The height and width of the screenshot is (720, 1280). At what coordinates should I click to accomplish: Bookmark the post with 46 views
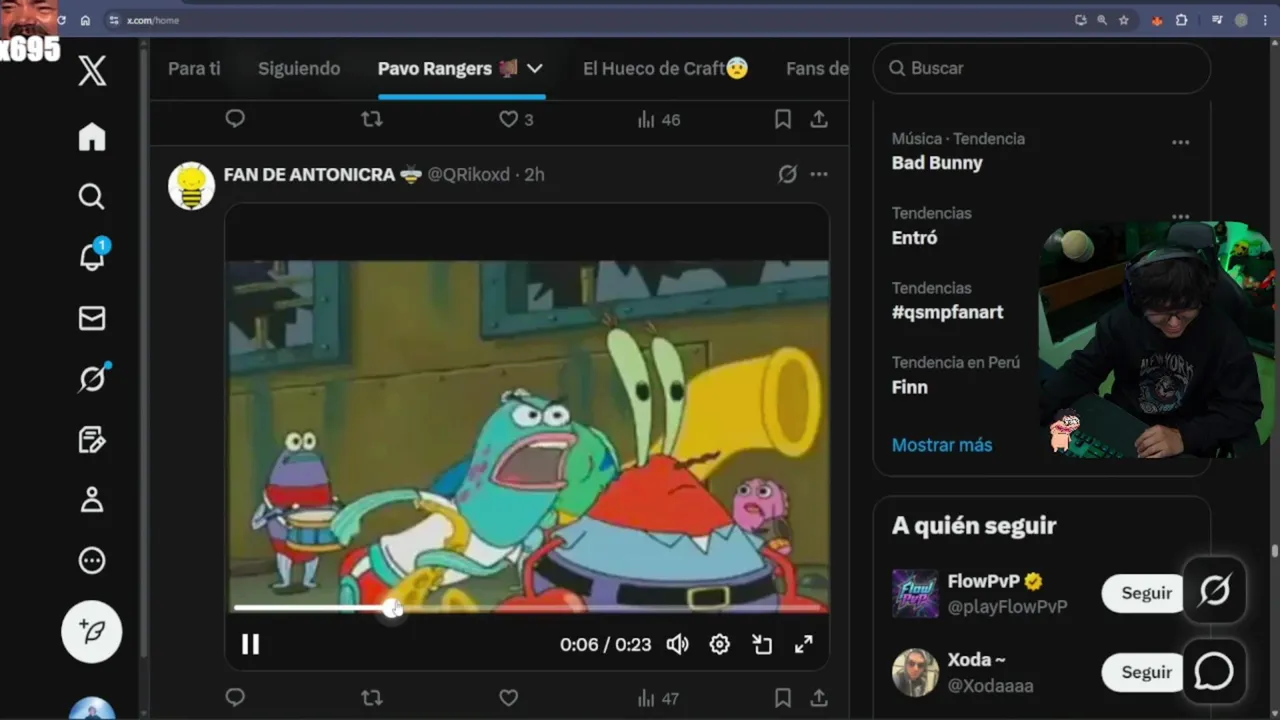[x=783, y=119]
